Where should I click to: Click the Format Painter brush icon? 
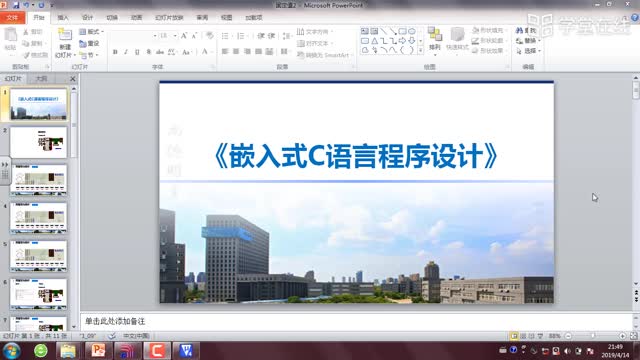tap(26, 55)
